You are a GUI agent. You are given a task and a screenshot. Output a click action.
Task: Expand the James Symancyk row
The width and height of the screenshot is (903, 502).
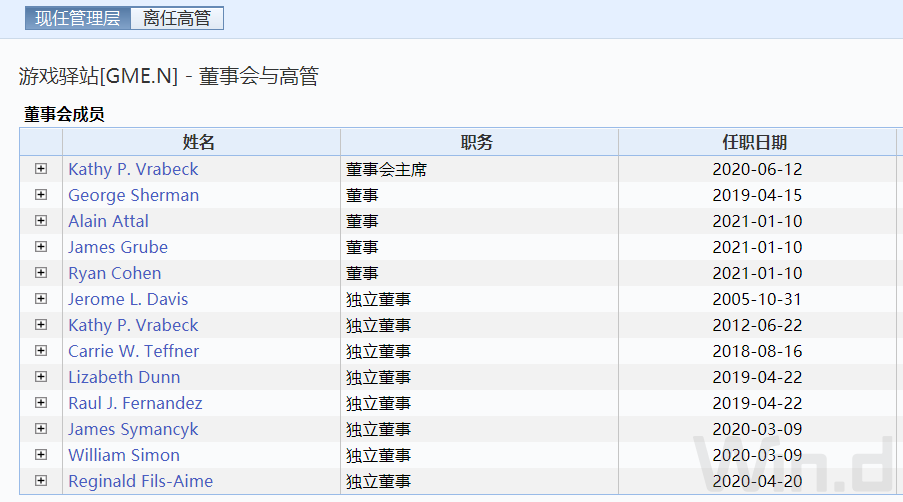(x=41, y=428)
